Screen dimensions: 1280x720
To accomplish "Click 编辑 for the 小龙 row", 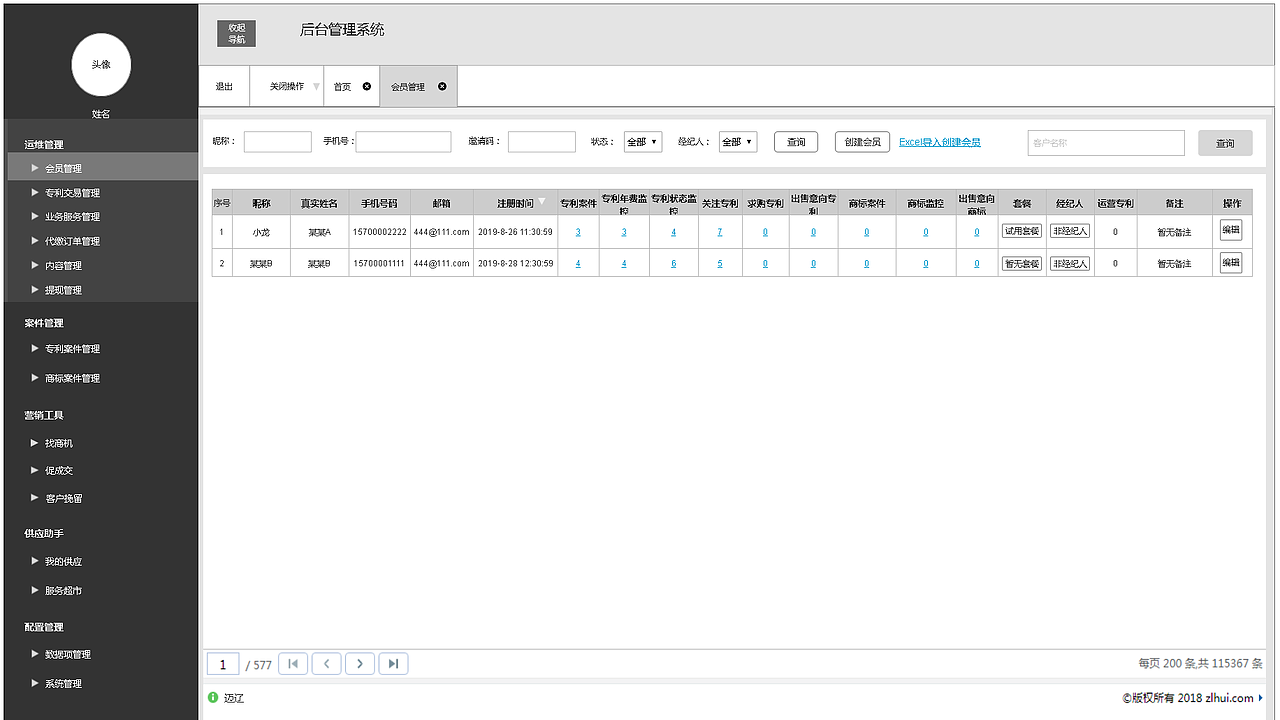I will coord(1231,230).
